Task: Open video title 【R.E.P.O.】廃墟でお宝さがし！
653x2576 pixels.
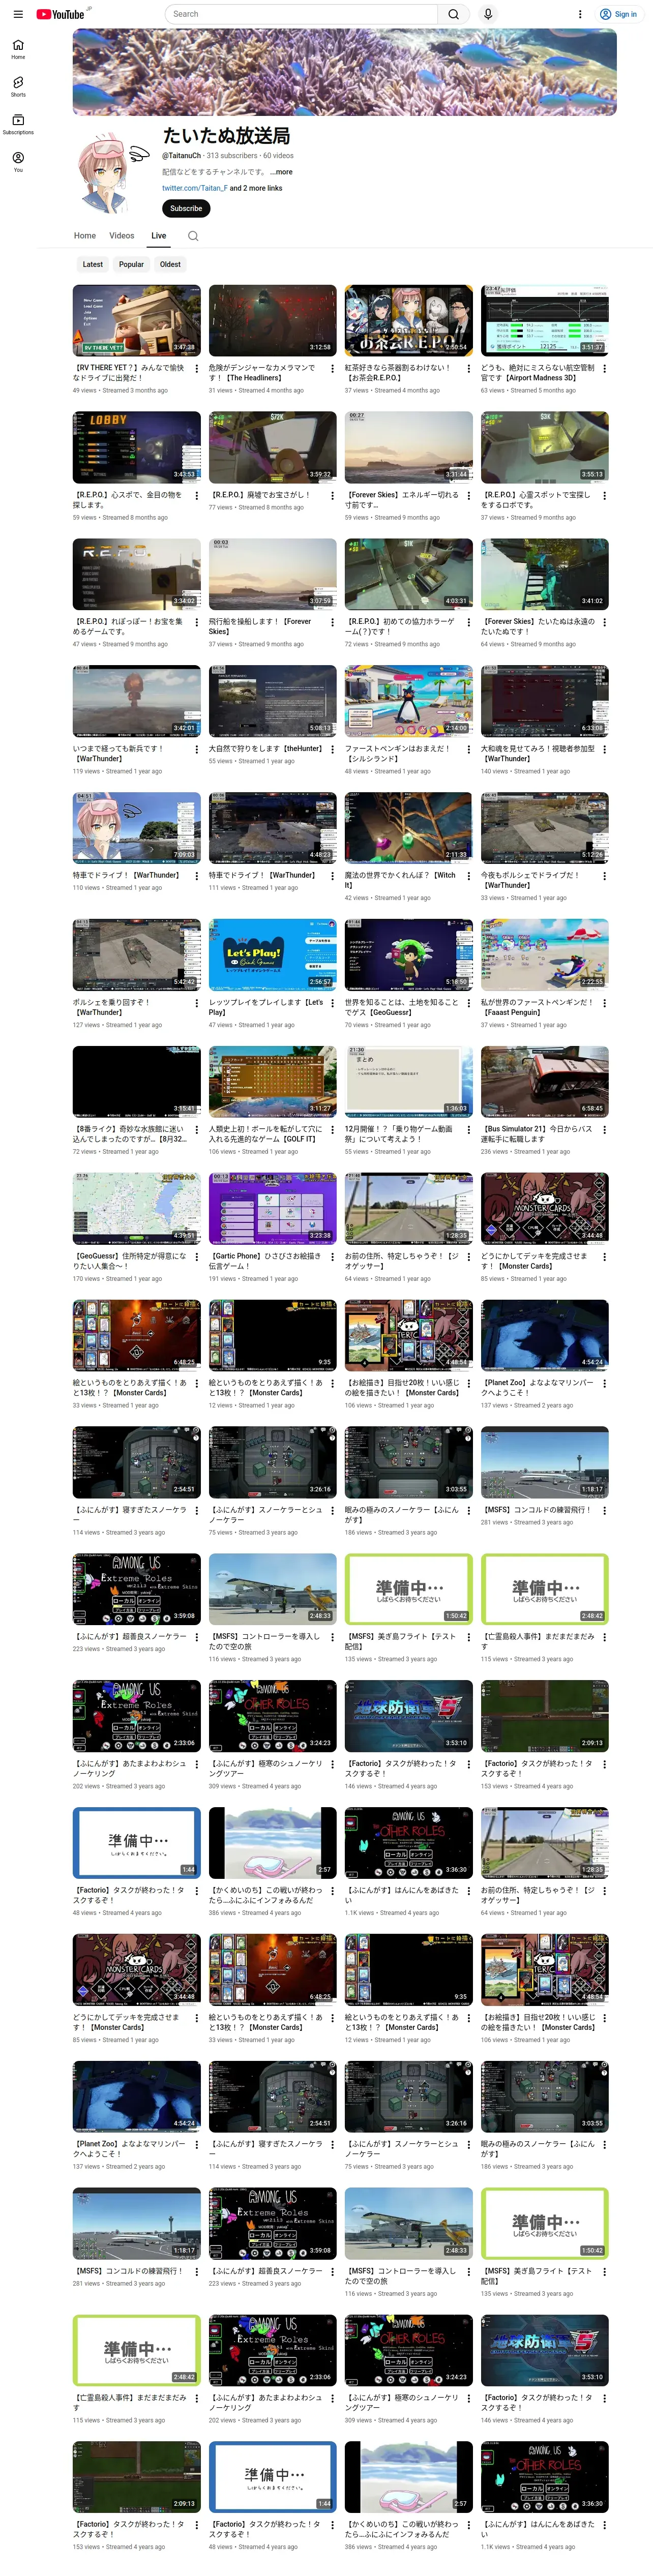Action: (261, 495)
